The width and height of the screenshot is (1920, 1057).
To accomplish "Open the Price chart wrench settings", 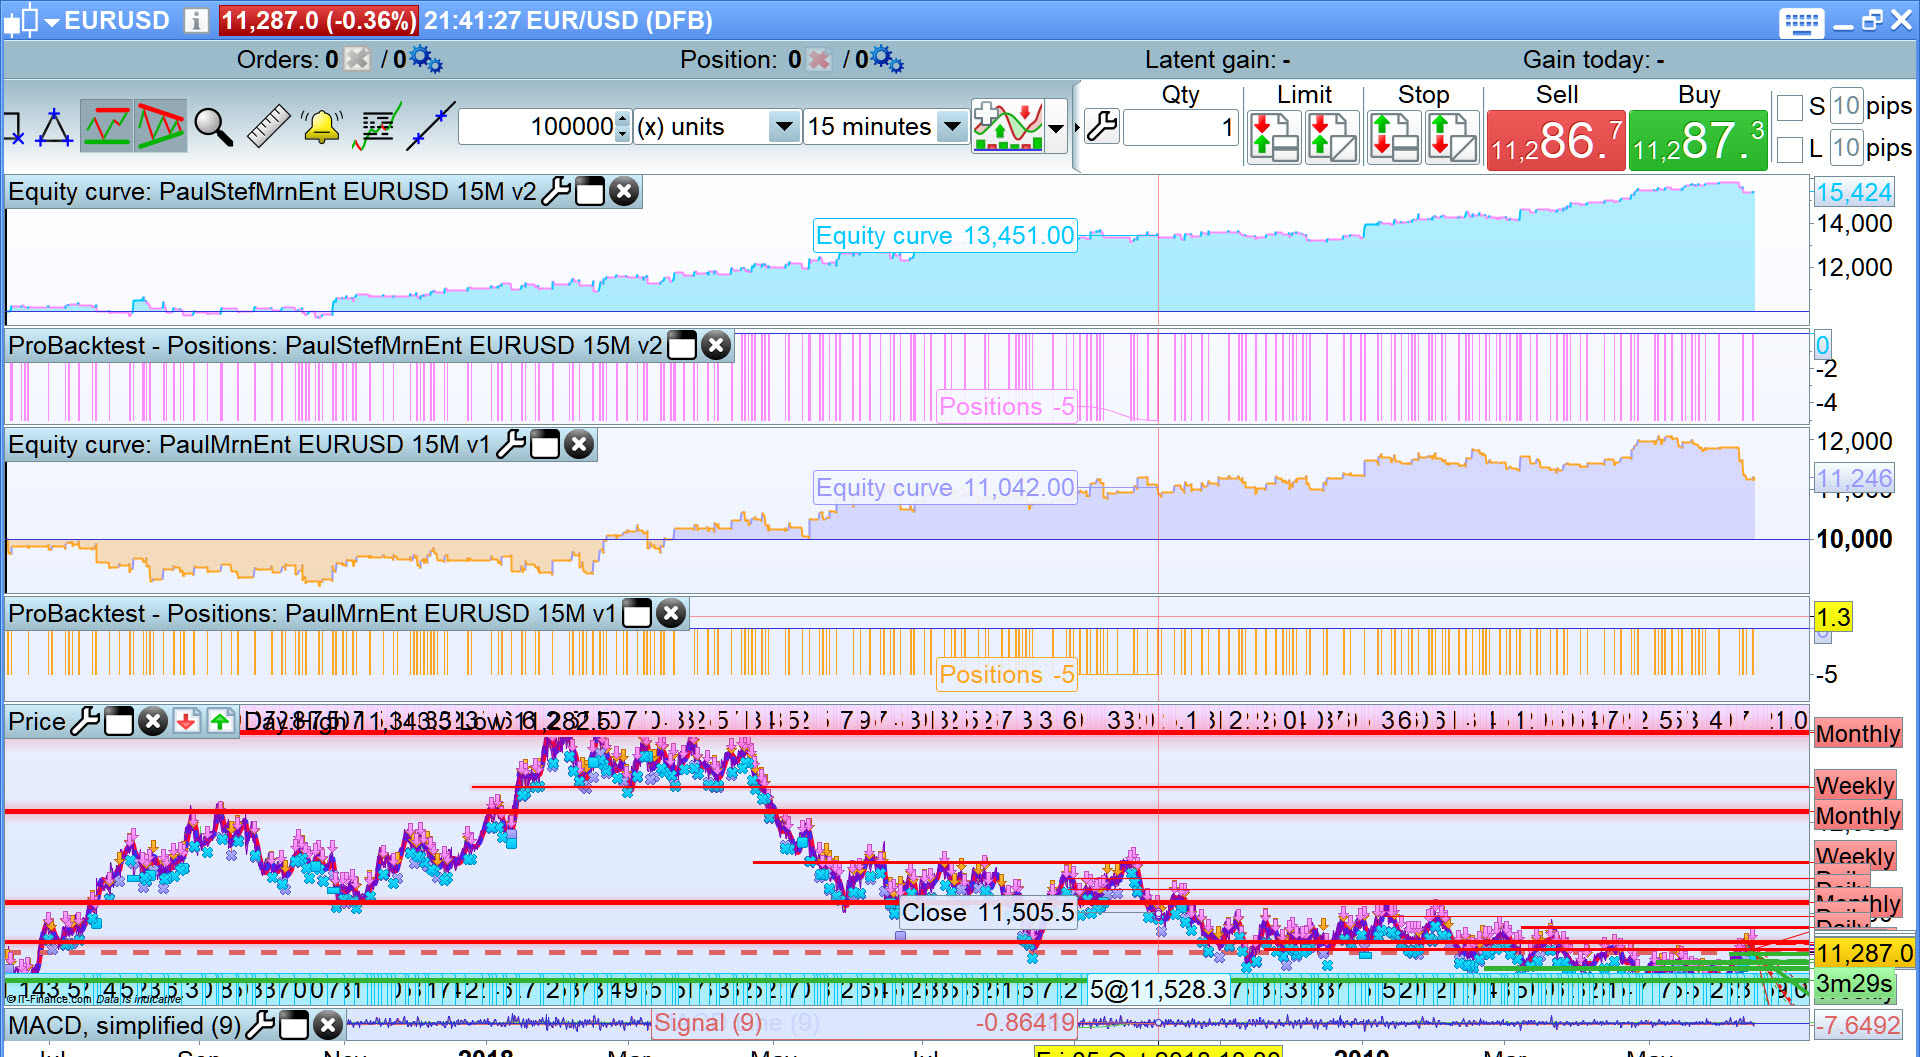I will click(85, 721).
